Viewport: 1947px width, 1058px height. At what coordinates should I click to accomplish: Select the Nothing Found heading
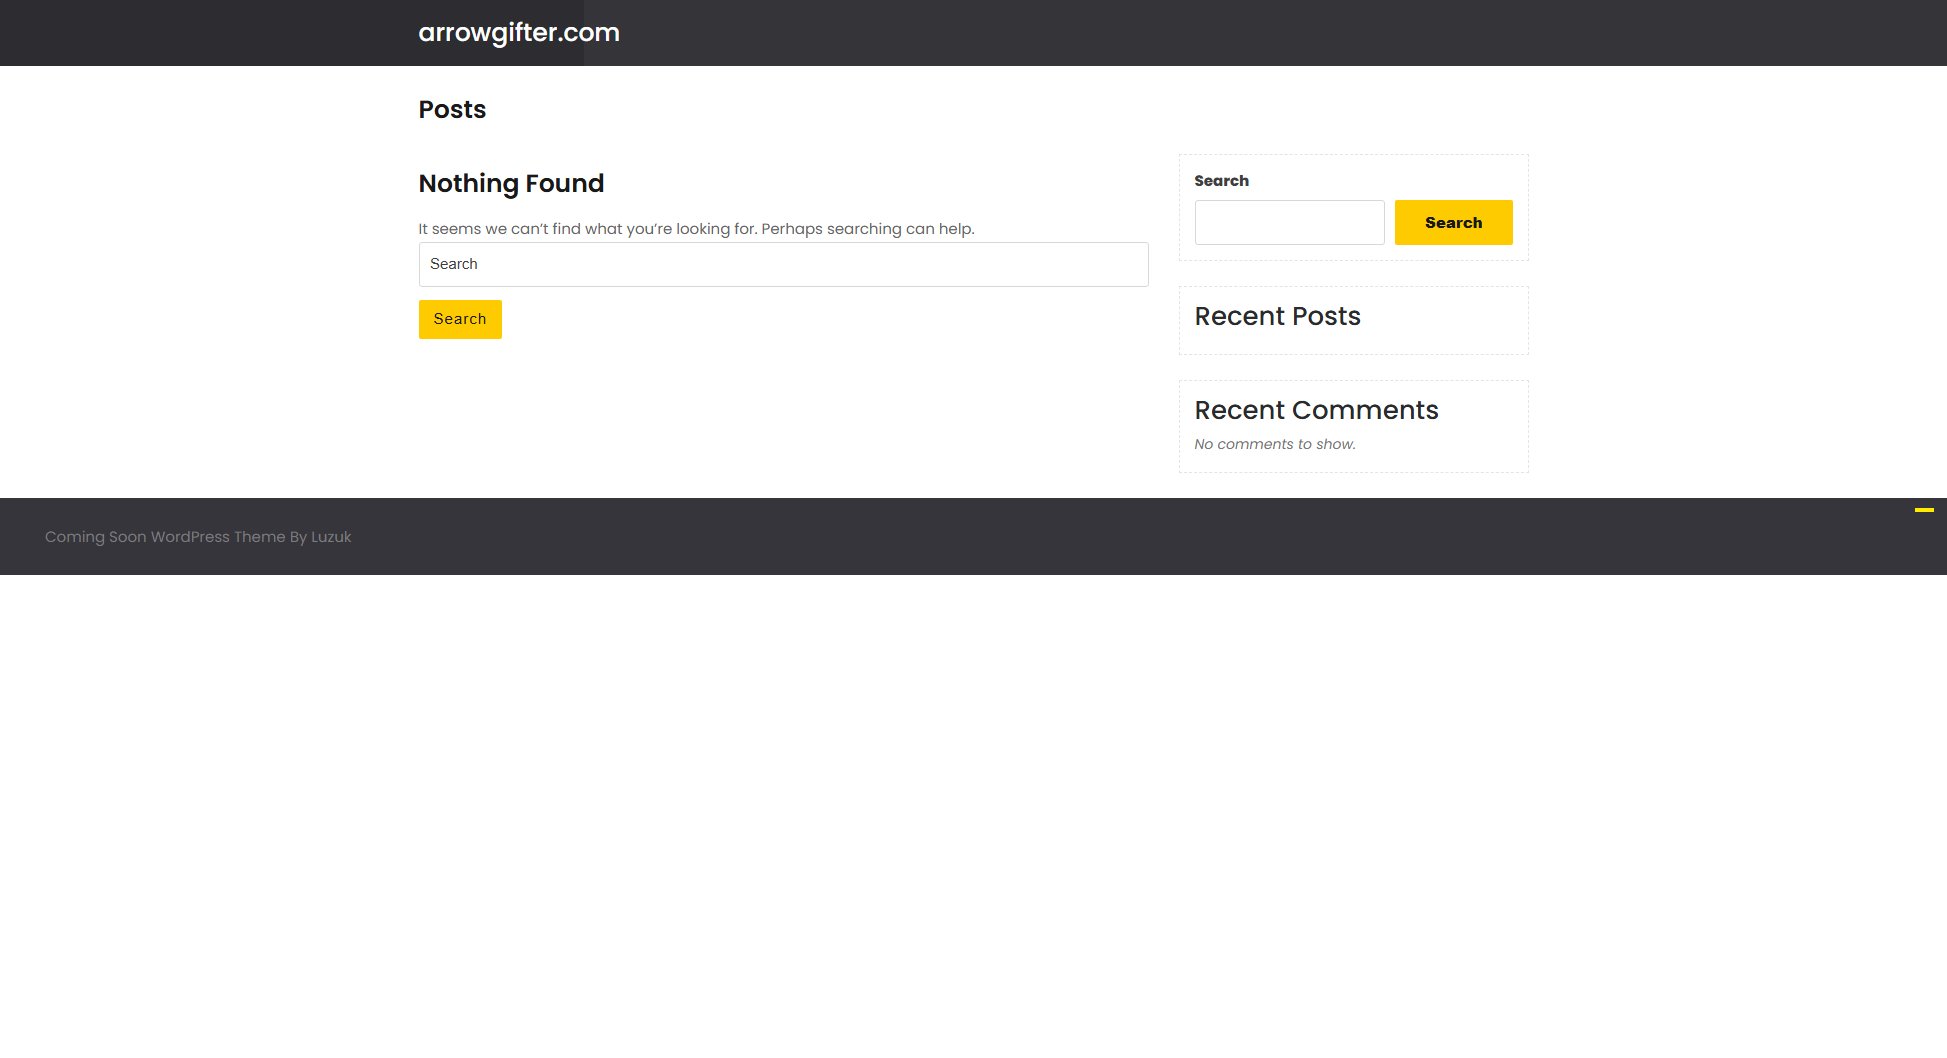(511, 183)
